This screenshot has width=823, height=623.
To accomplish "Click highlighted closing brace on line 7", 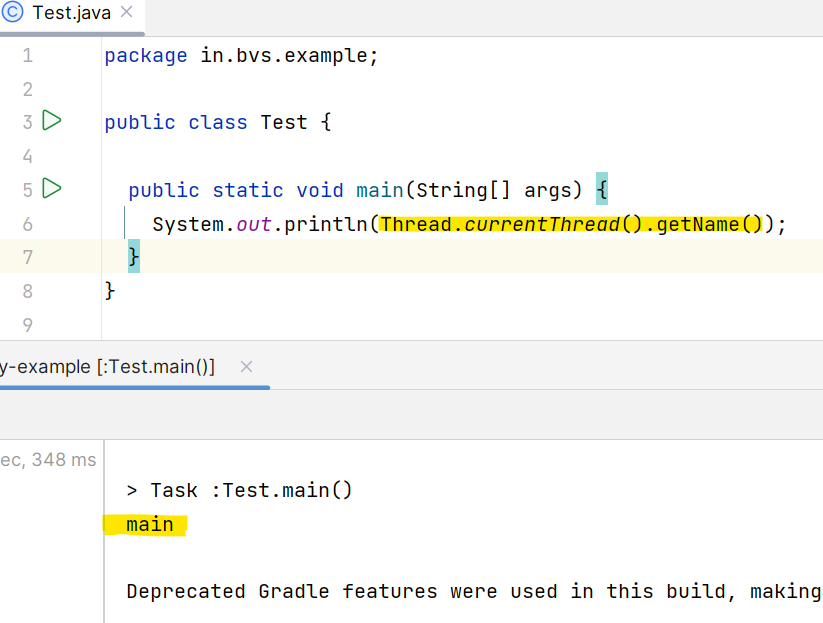I will click(x=134, y=256).
